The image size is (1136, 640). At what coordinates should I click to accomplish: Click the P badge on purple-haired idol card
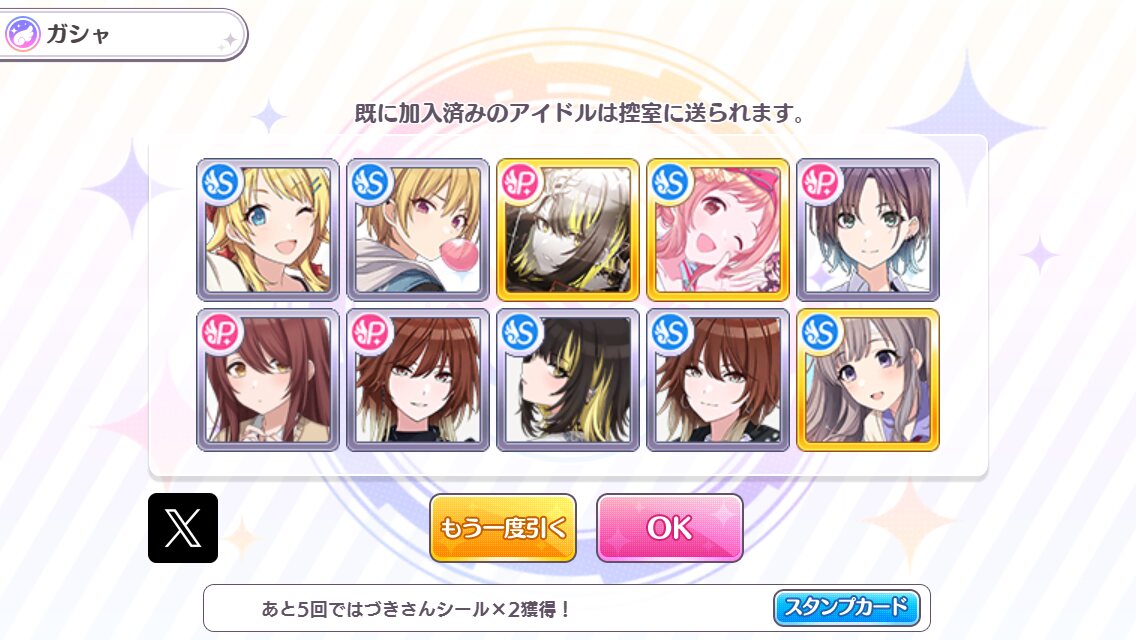(x=821, y=182)
